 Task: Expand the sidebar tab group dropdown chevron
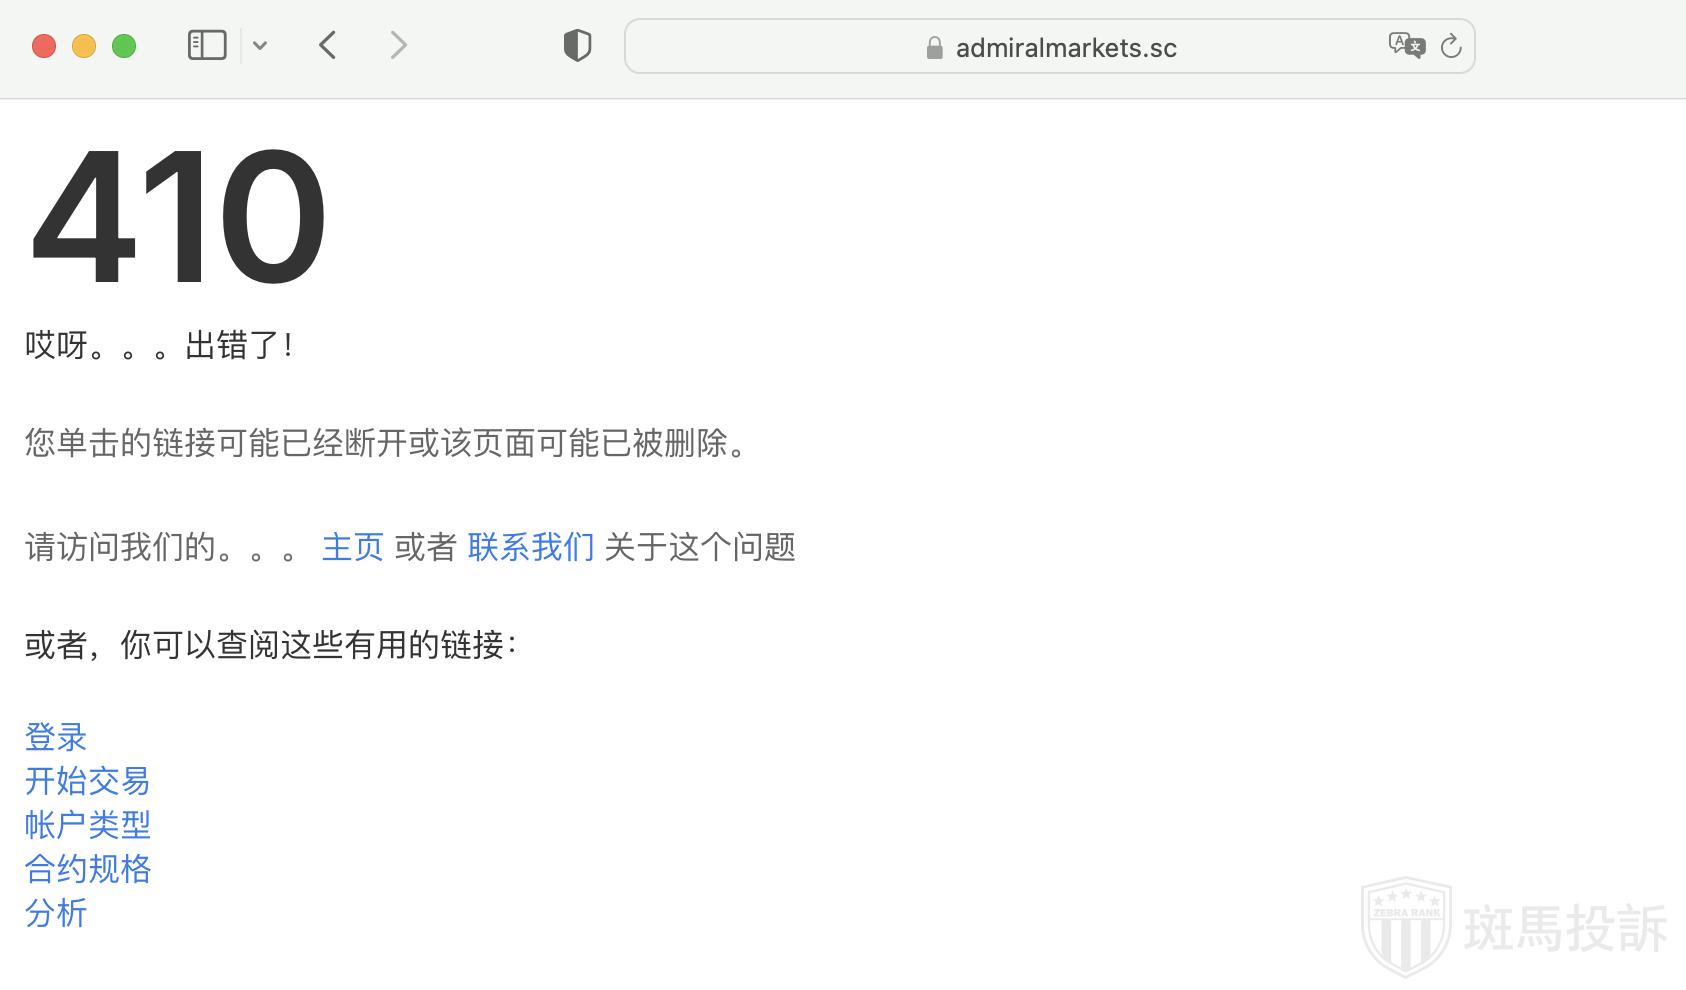pos(260,46)
